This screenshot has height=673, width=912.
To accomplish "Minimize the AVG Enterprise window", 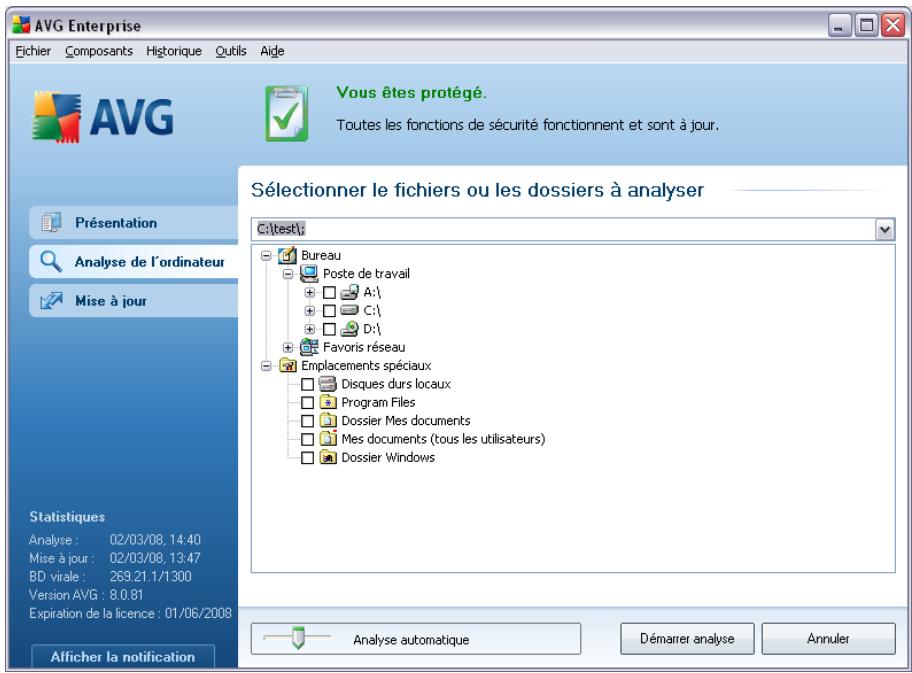I will pyautogui.click(x=839, y=26).
